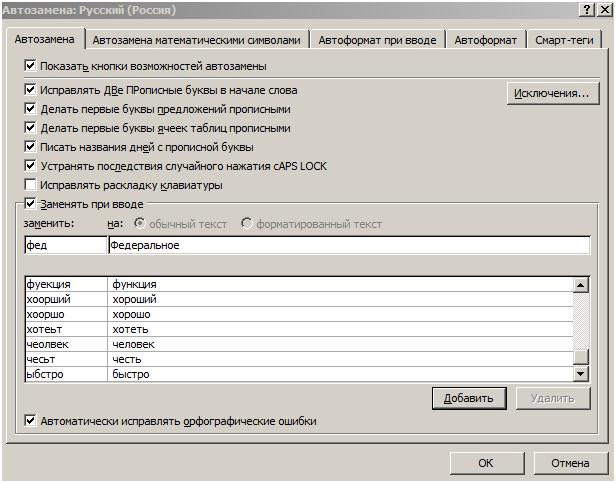Toggle the cAPS LOCK correction checkbox
This screenshot has width=616, height=483.
pyautogui.click(x=30, y=165)
